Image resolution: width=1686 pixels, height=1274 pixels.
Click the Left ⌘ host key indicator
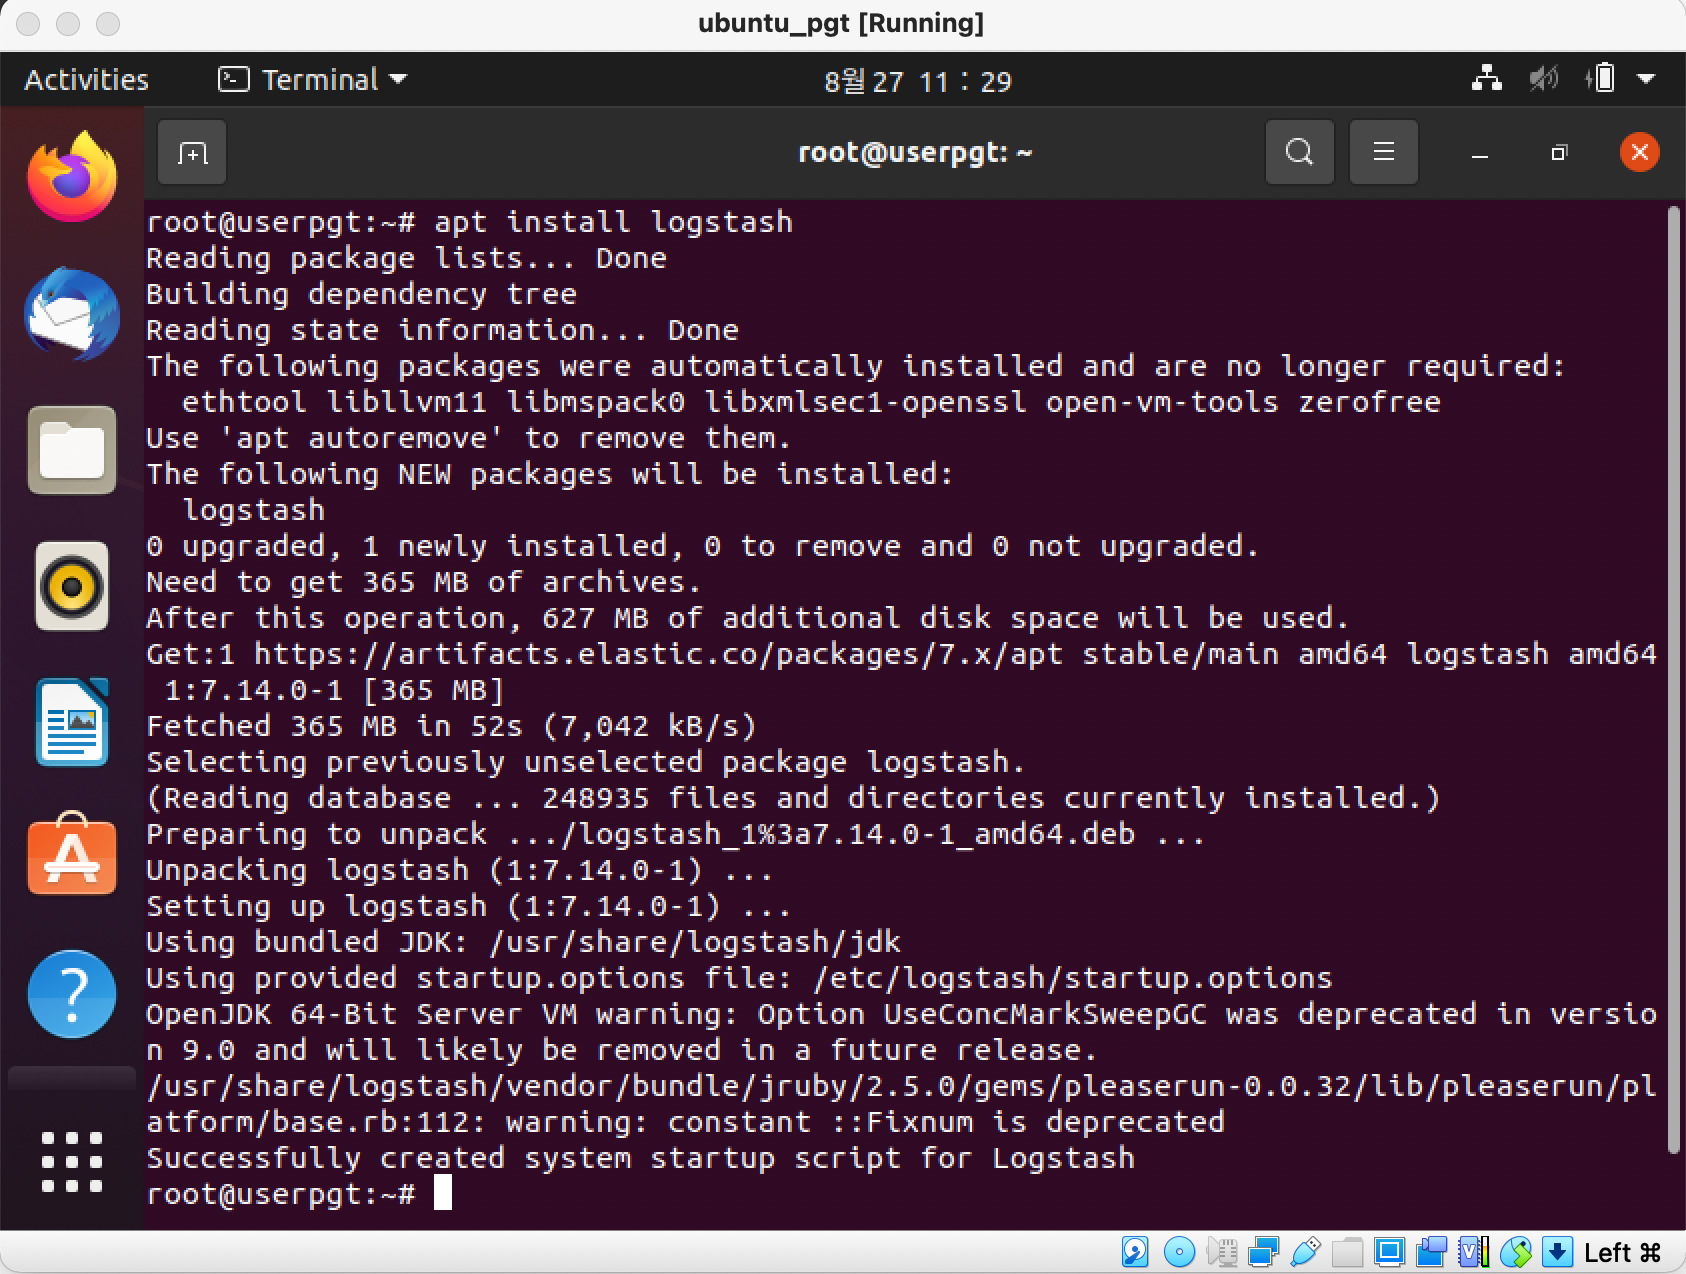tap(1622, 1252)
